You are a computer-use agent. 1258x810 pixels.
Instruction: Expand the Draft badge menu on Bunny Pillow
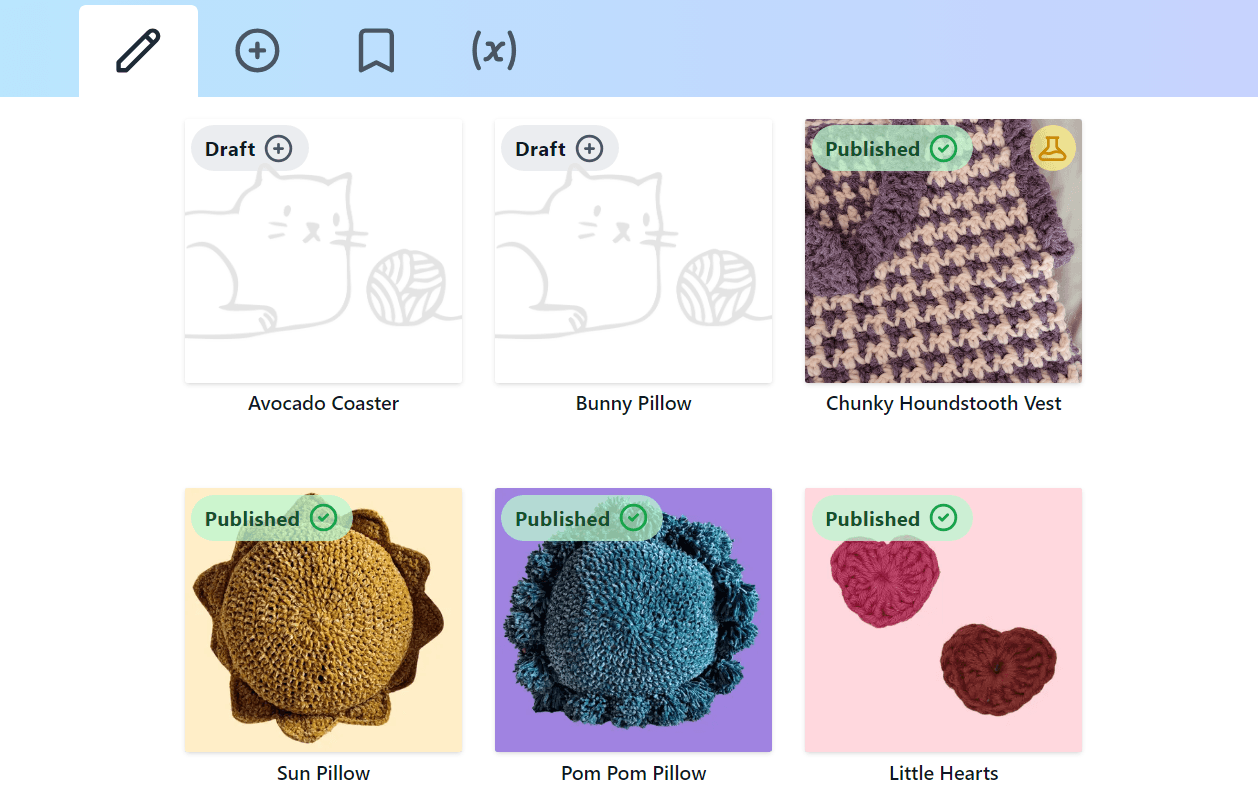click(x=559, y=147)
